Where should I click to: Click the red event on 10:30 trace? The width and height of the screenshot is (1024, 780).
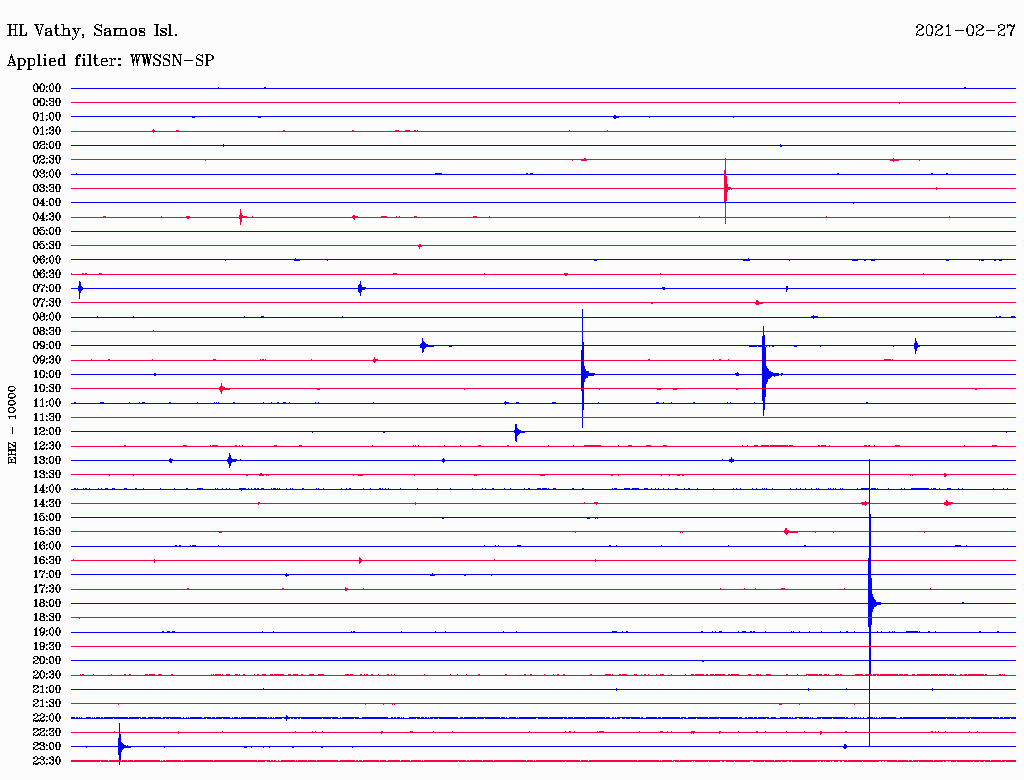223,389
